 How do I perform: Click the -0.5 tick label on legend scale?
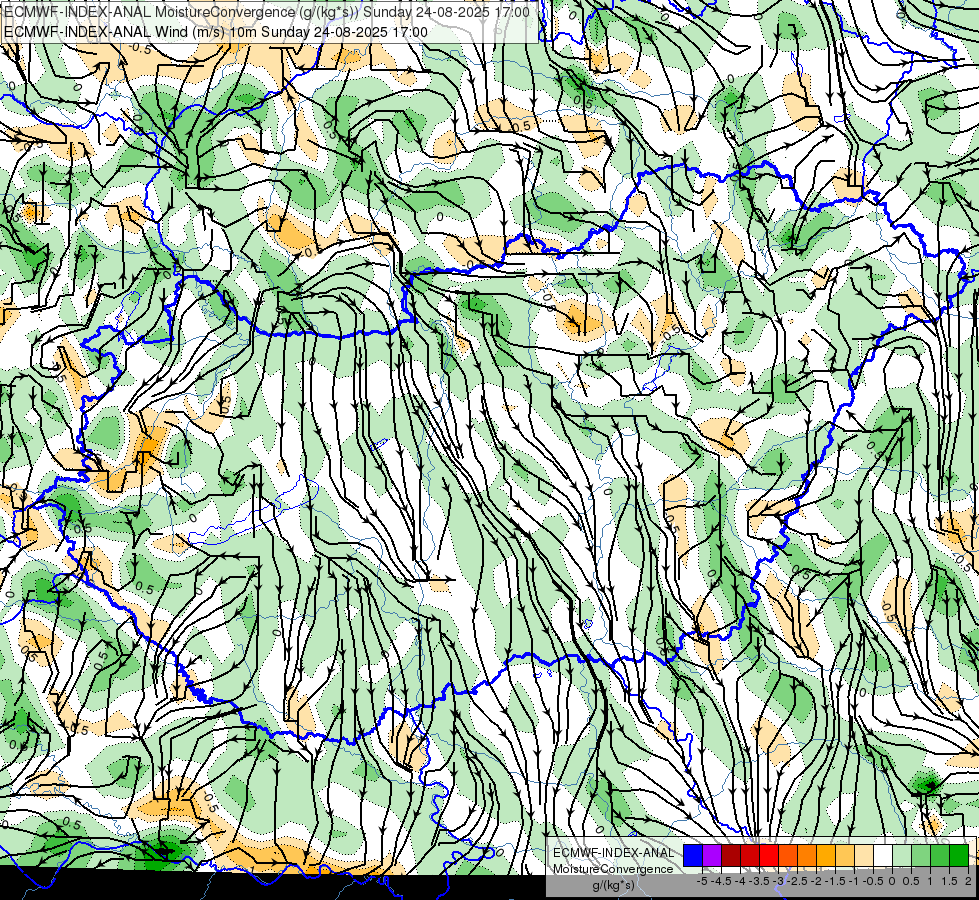pyautogui.click(x=873, y=881)
